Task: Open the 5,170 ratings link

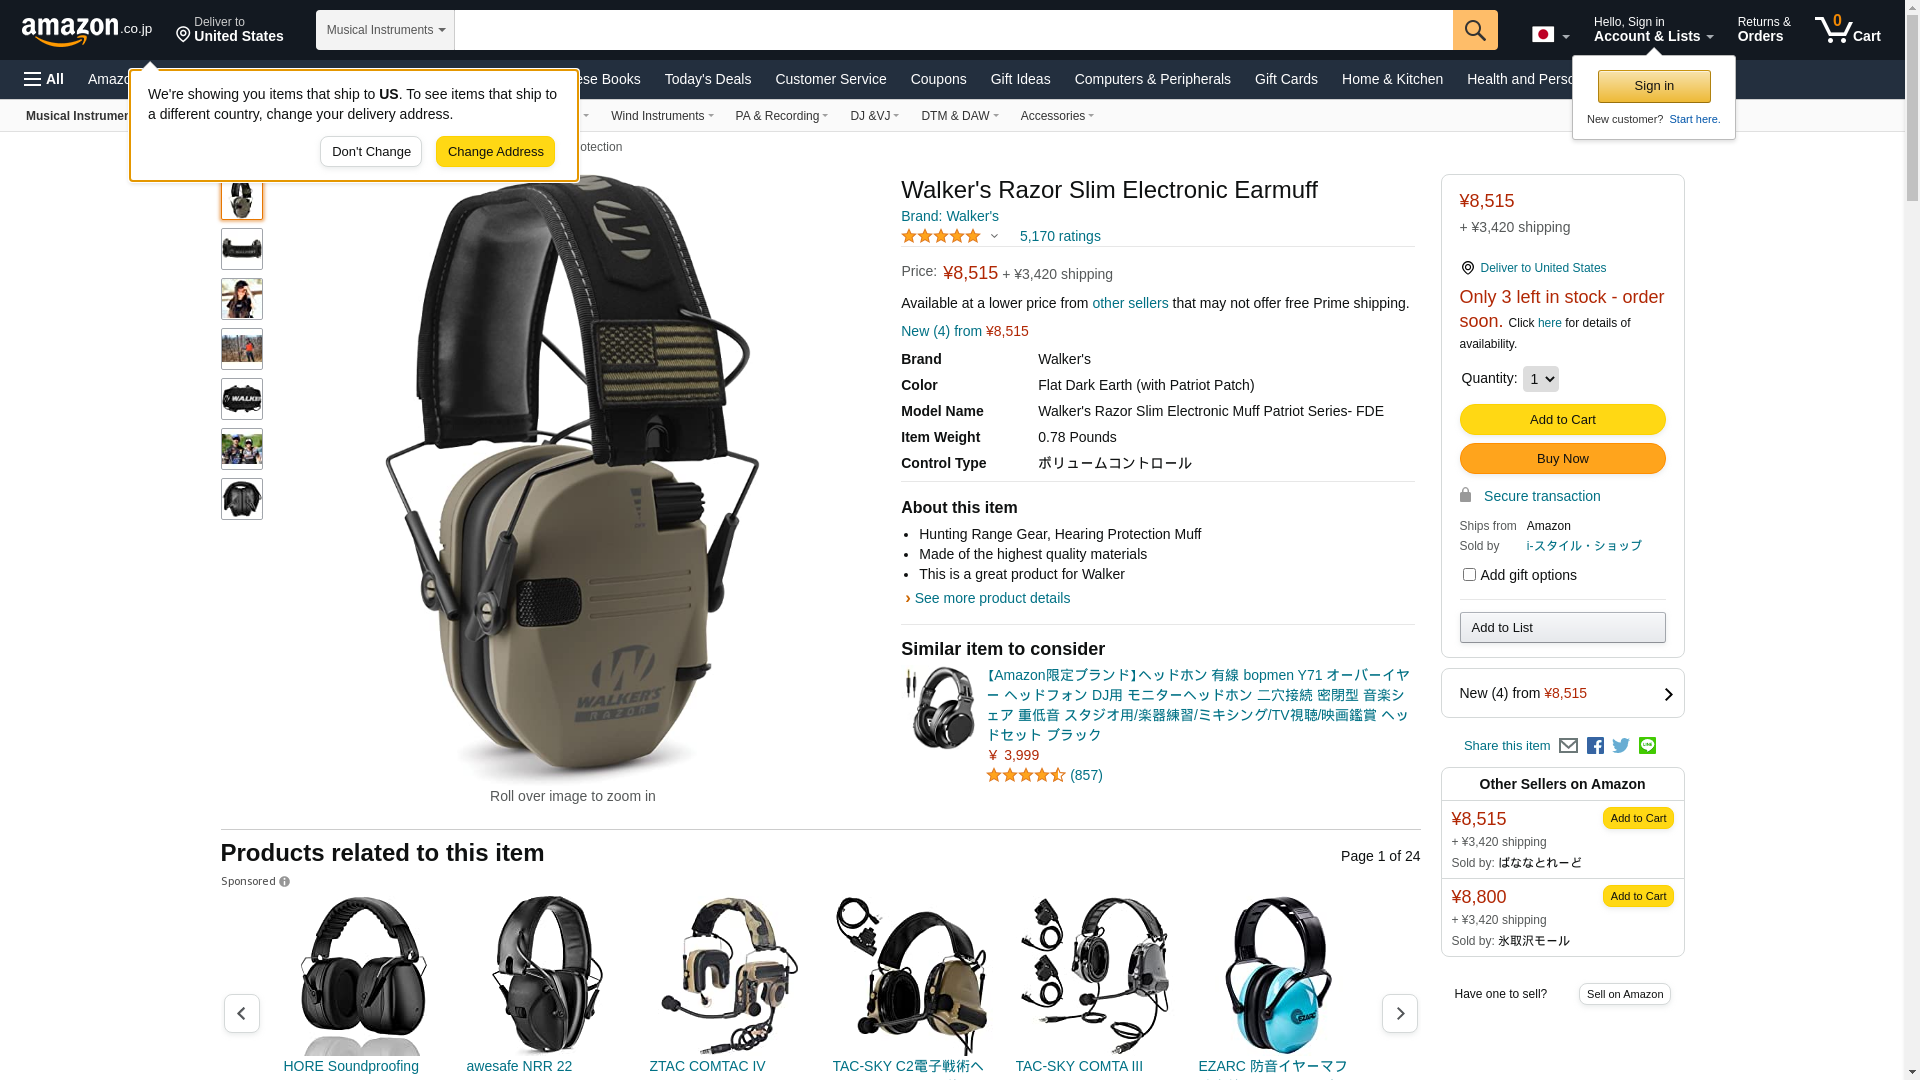Action: click(x=1060, y=237)
